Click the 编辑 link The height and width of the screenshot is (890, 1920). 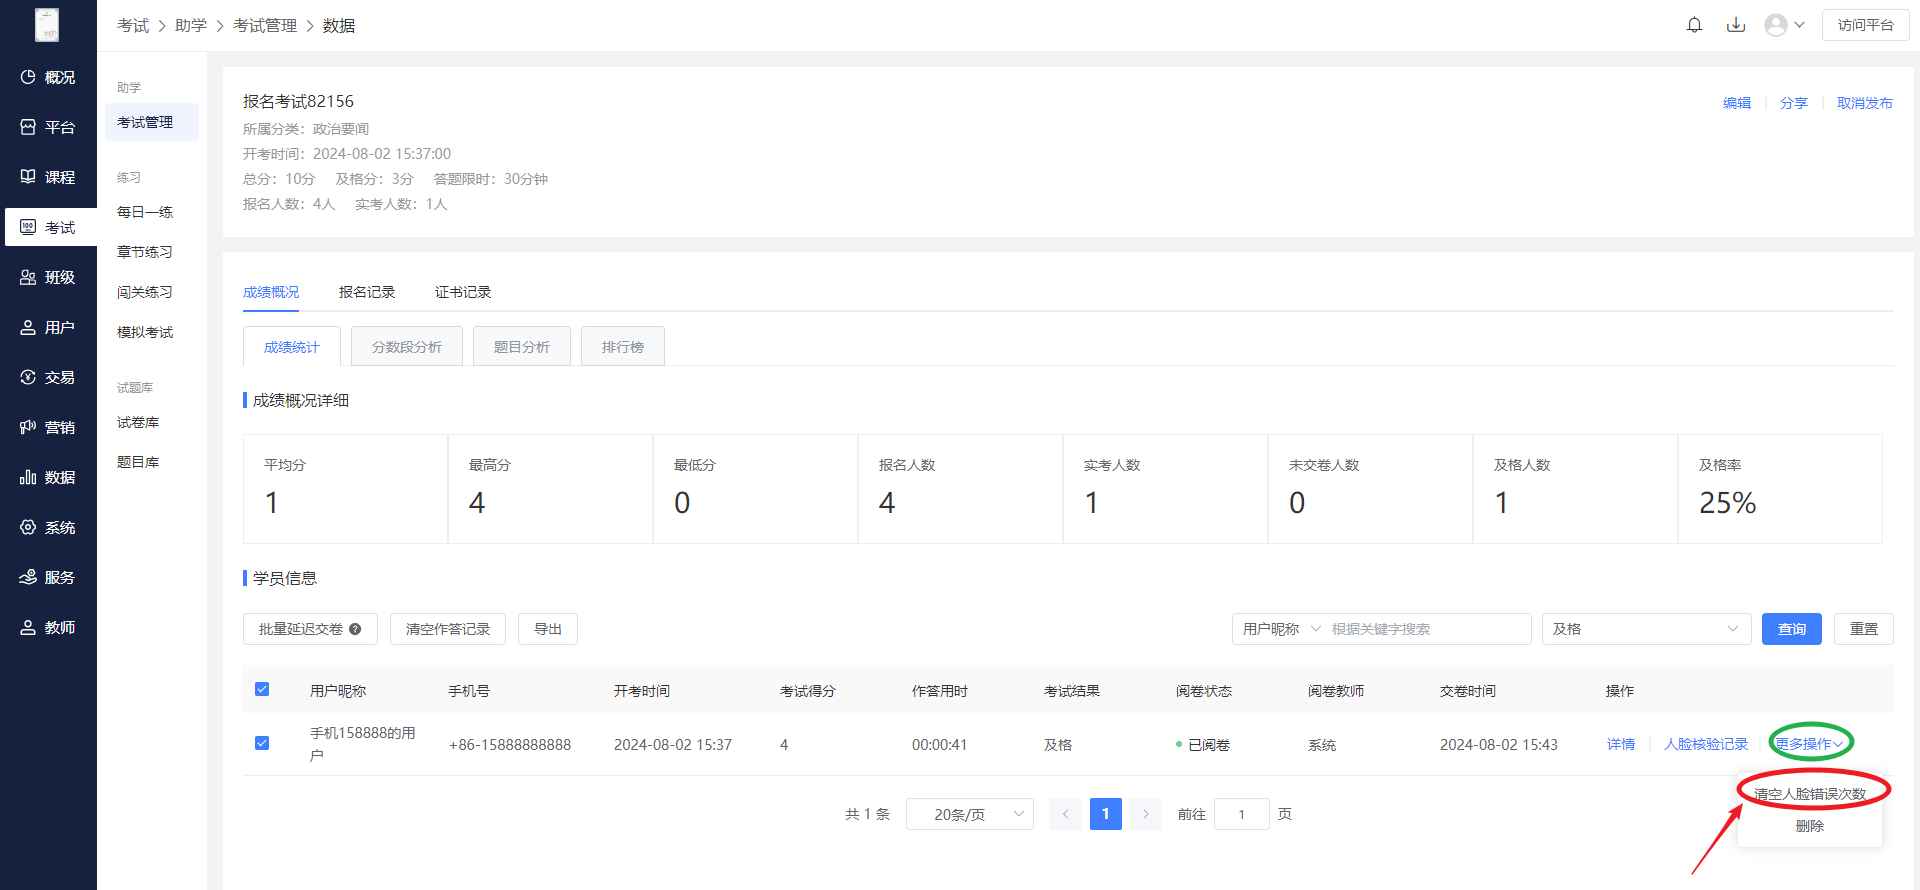click(1737, 103)
